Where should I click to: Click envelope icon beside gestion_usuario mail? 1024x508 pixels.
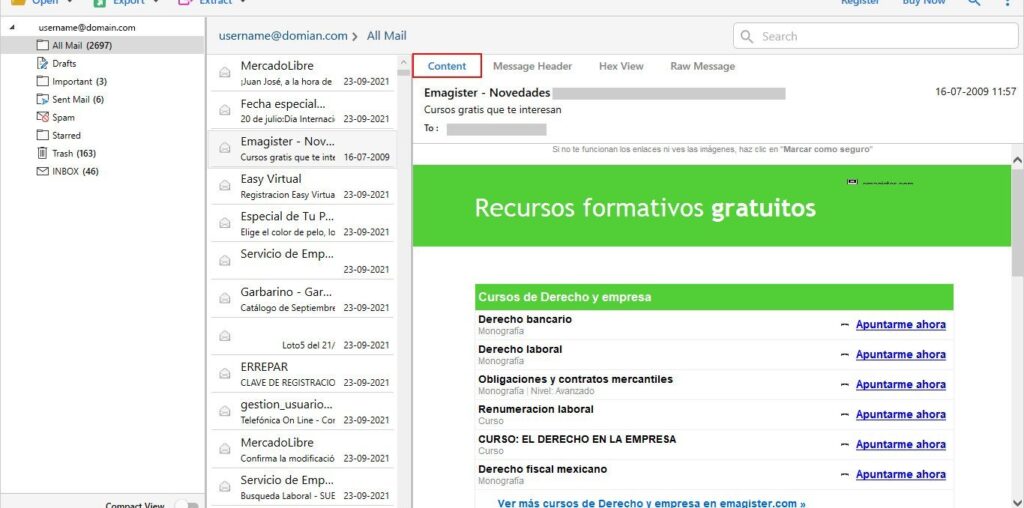click(x=225, y=411)
